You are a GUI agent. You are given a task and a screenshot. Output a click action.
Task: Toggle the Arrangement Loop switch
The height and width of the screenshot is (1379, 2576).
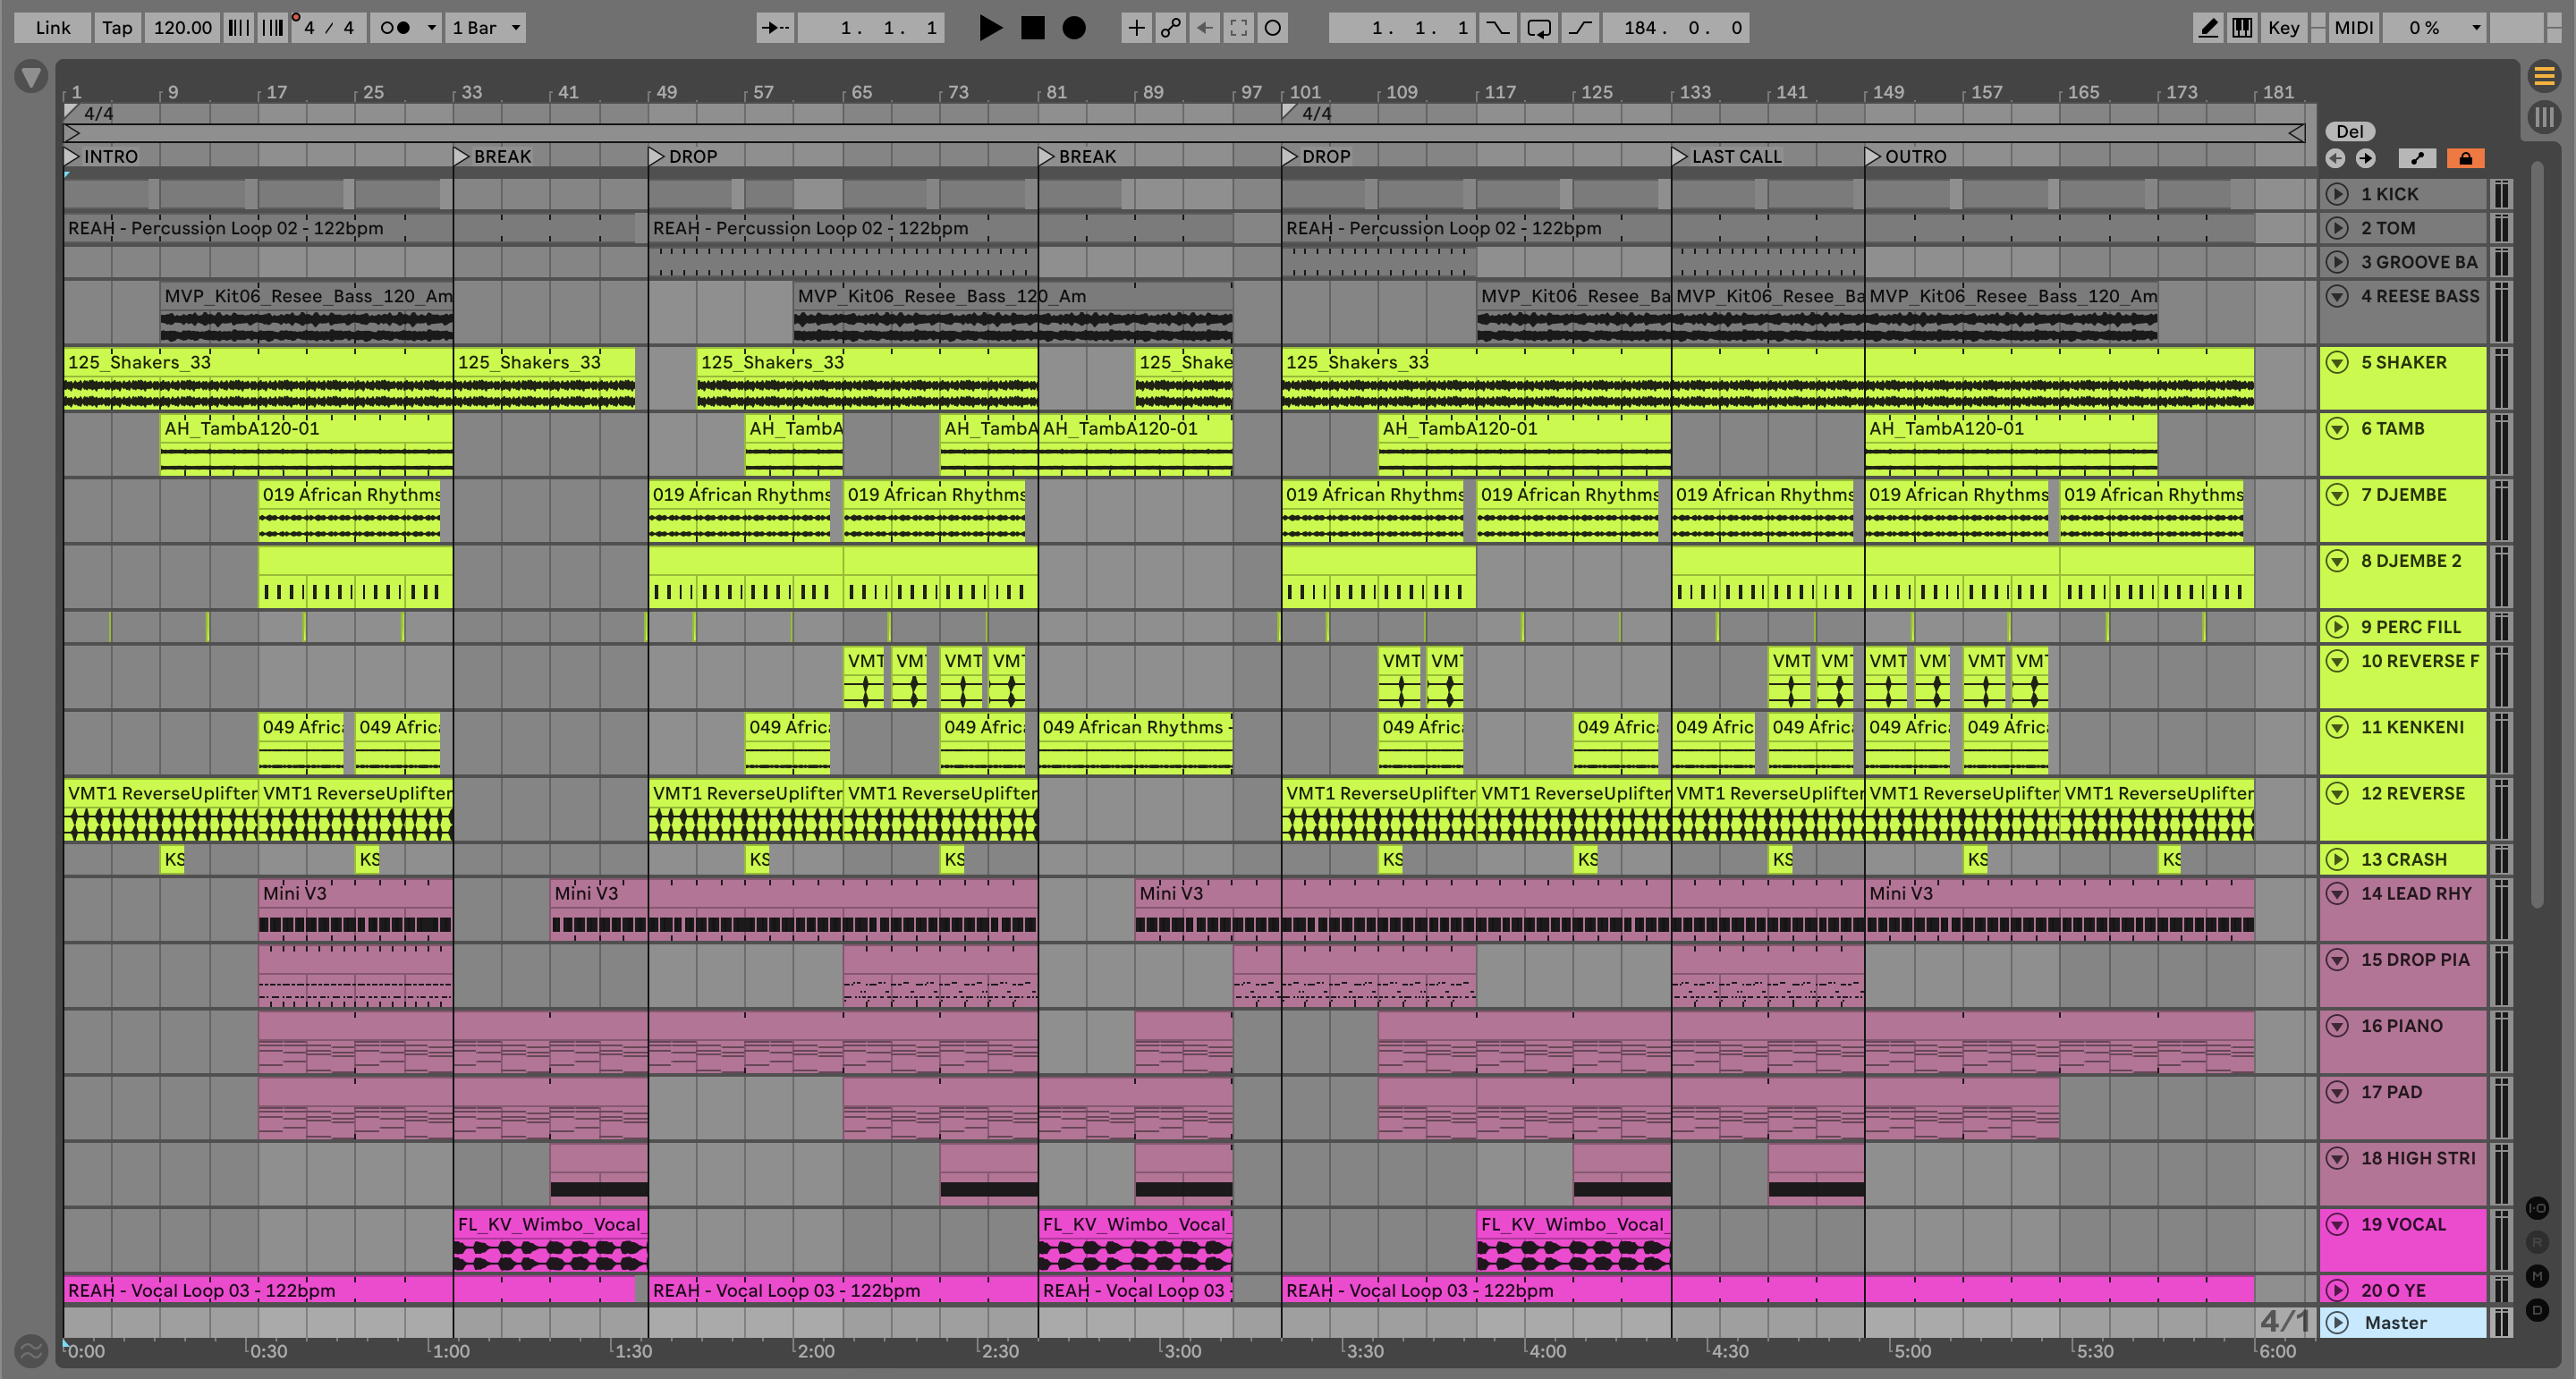tap(1538, 28)
